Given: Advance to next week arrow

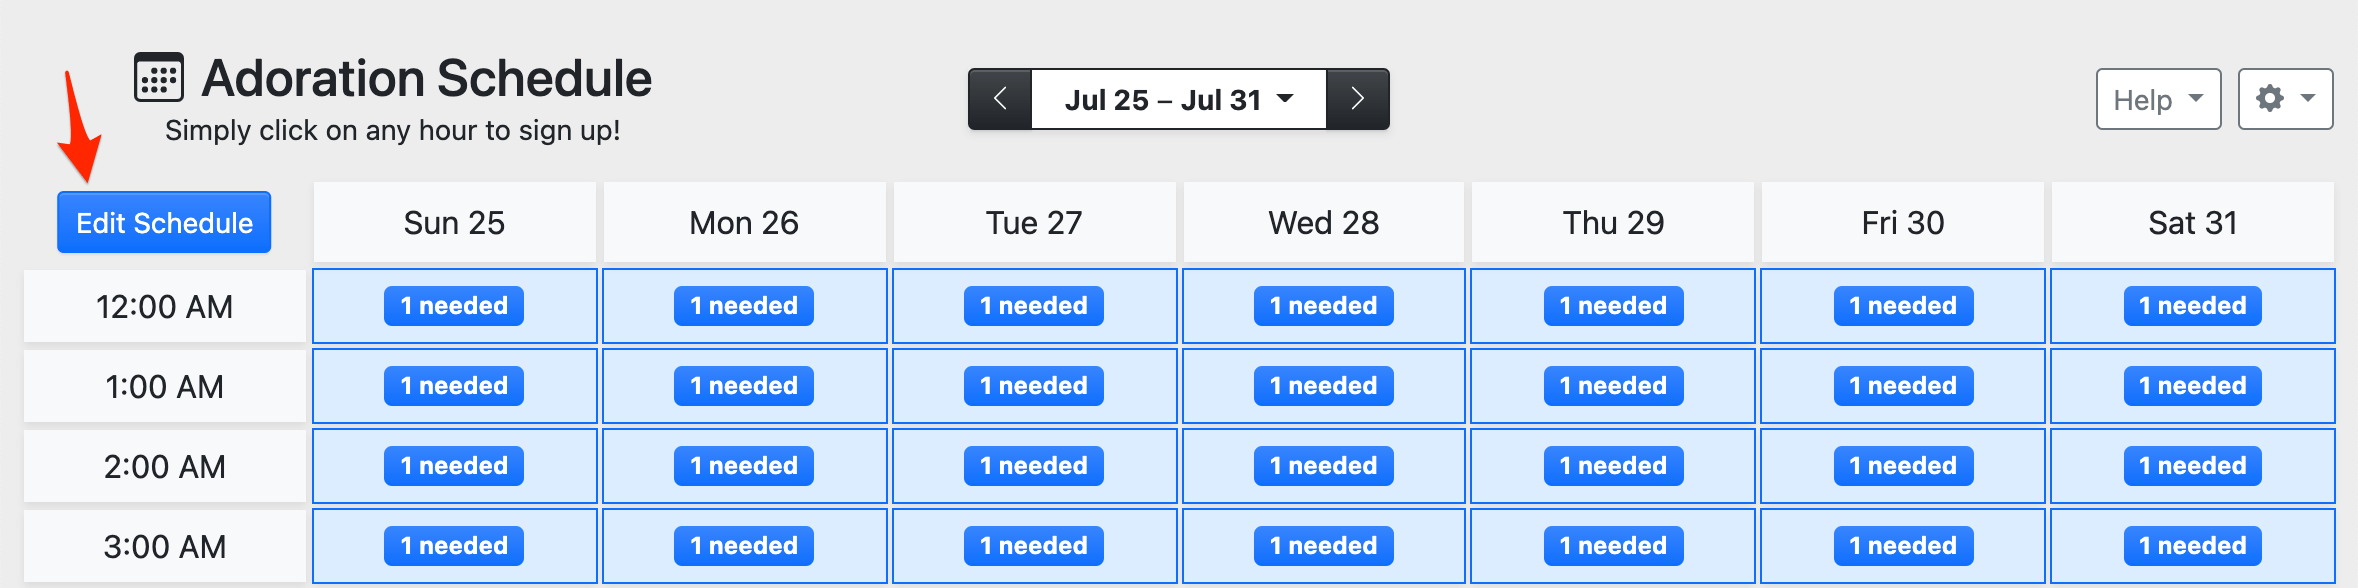Looking at the screenshot, I should tap(1357, 99).
